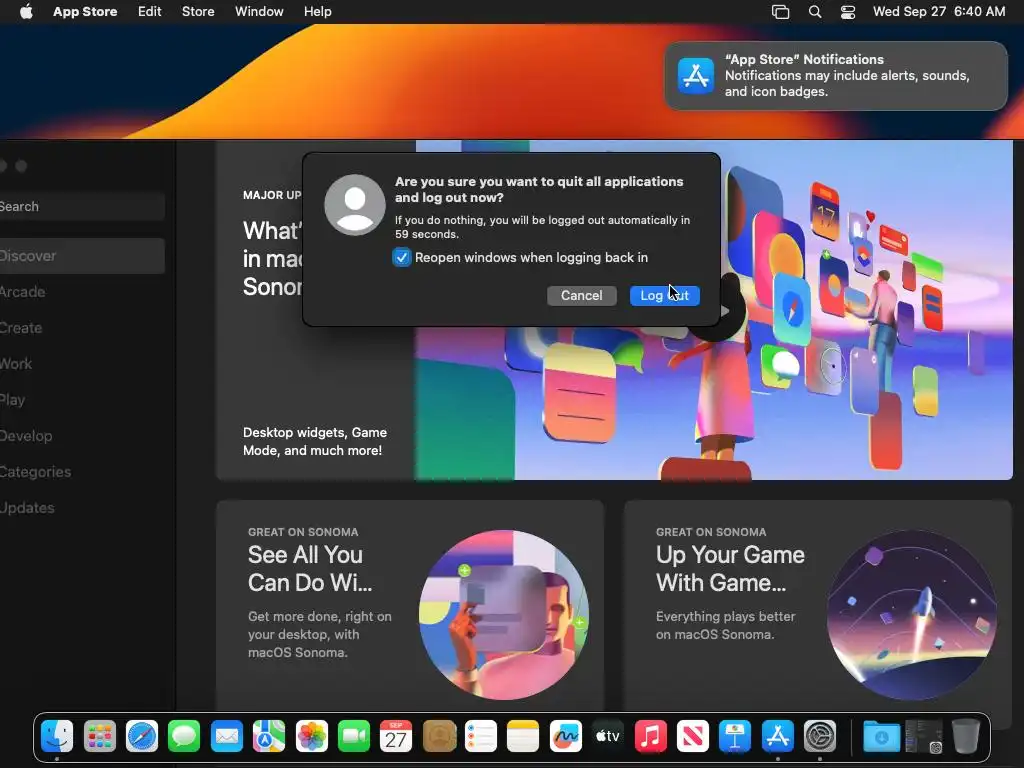Select Updates in App Store sidebar
The height and width of the screenshot is (768, 1024).
pos(80,507)
